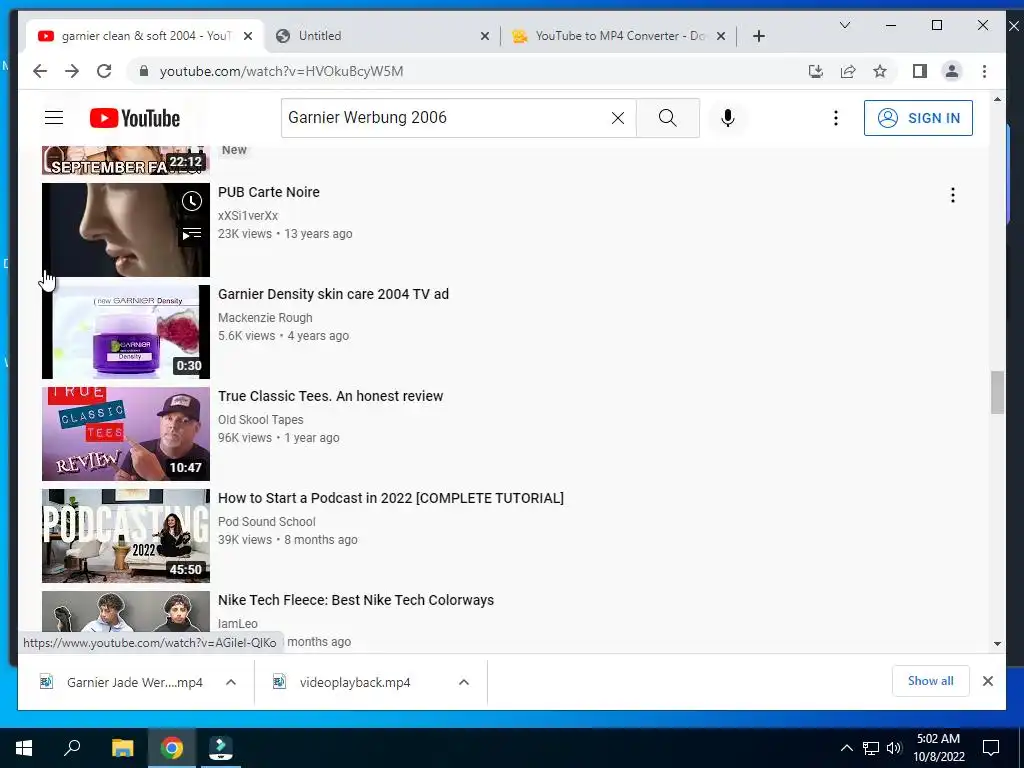Image resolution: width=1024 pixels, height=768 pixels.
Task: Open Garnier Density skin care 2004 TV ad title
Action: click(x=333, y=294)
